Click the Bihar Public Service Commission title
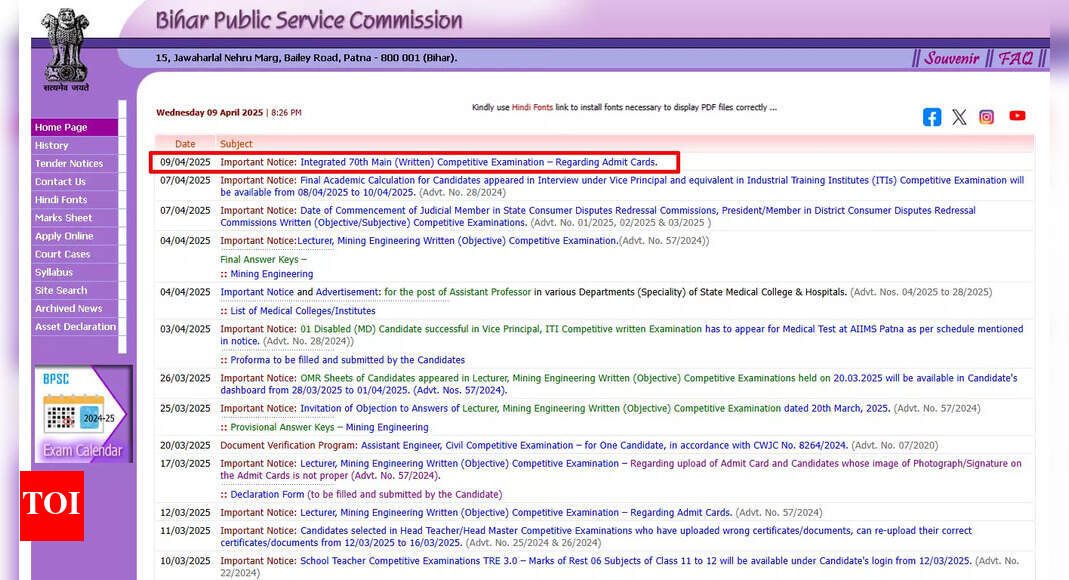Screen dimensions: 1069x580 (309, 20)
